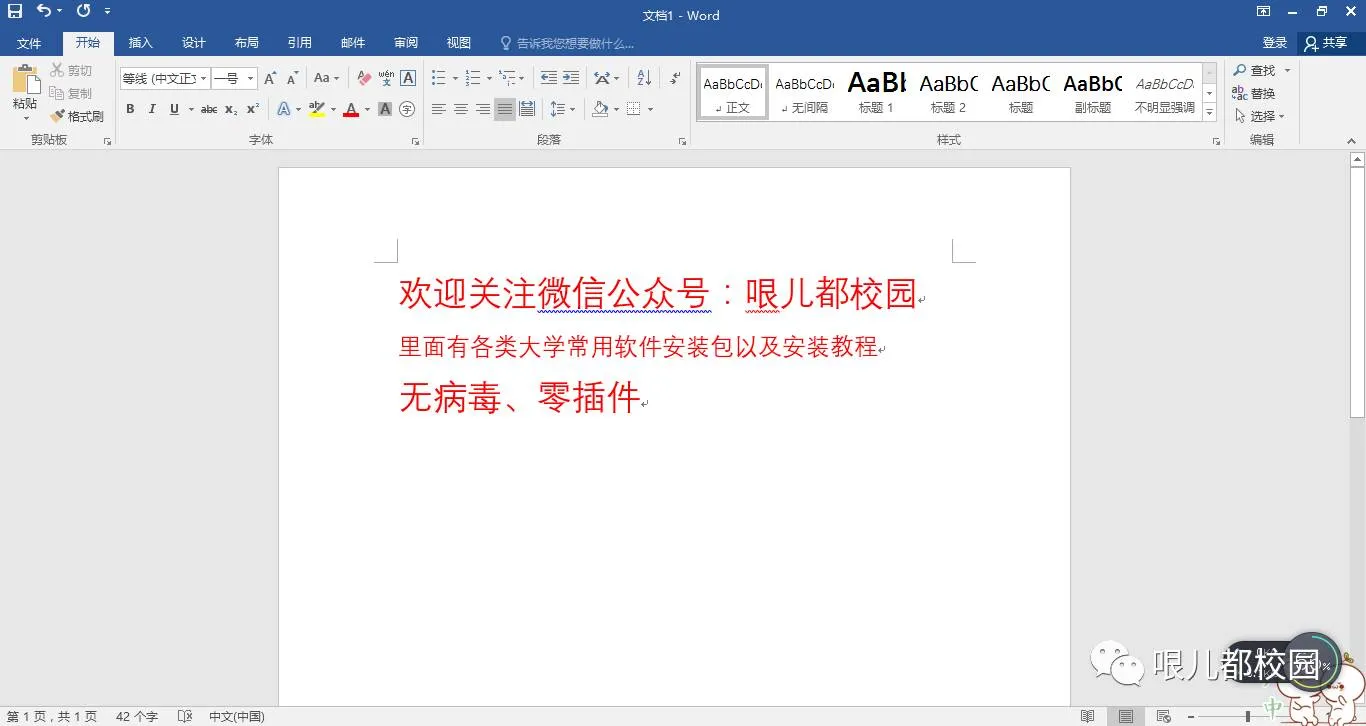Image resolution: width=1366 pixels, height=726 pixels.
Task: Open the Change Case (Aa) dropdown
Action: tap(326, 78)
